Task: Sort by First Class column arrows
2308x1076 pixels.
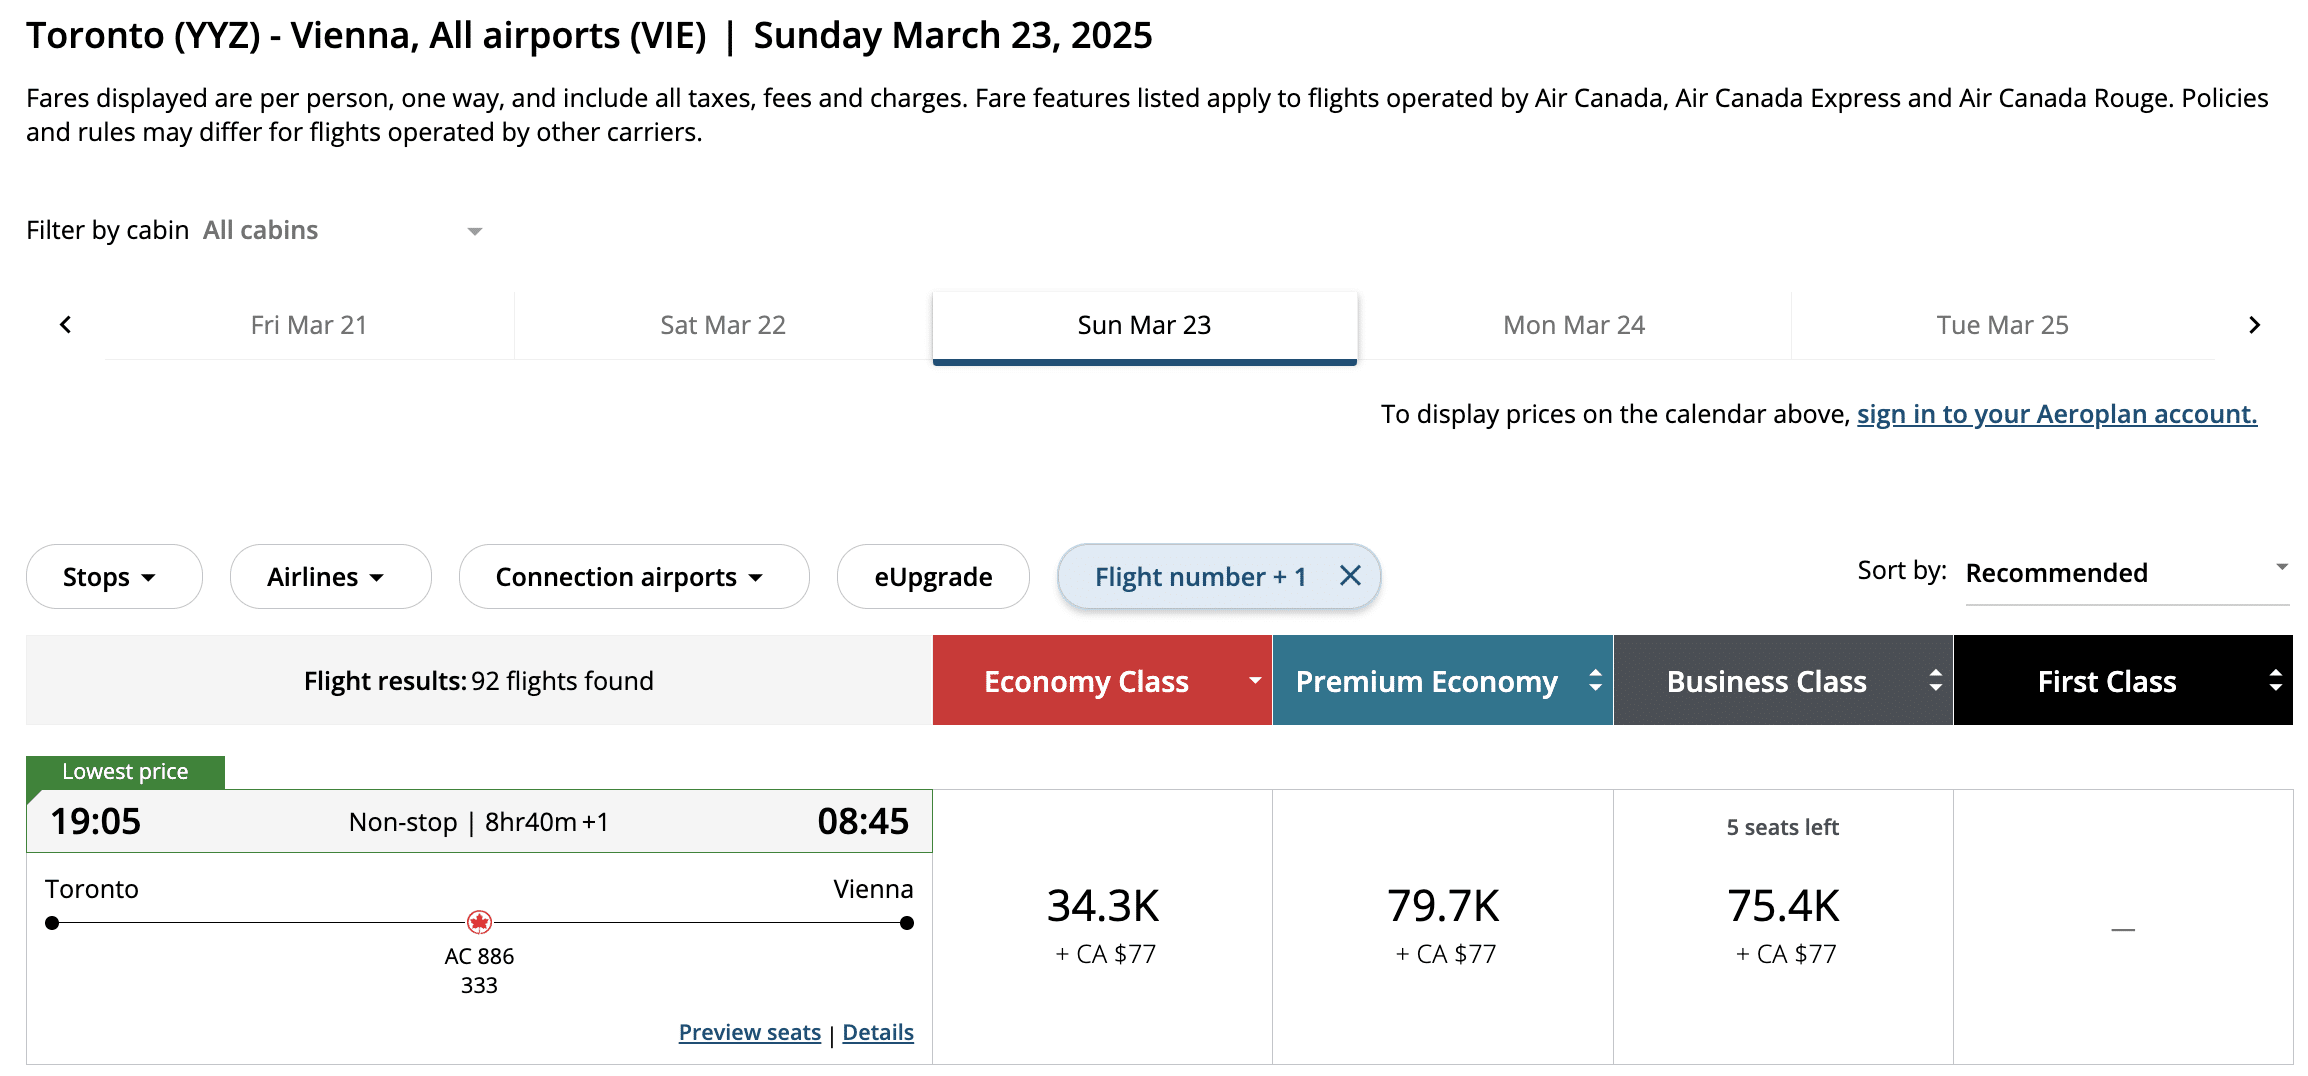Action: coord(2276,681)
